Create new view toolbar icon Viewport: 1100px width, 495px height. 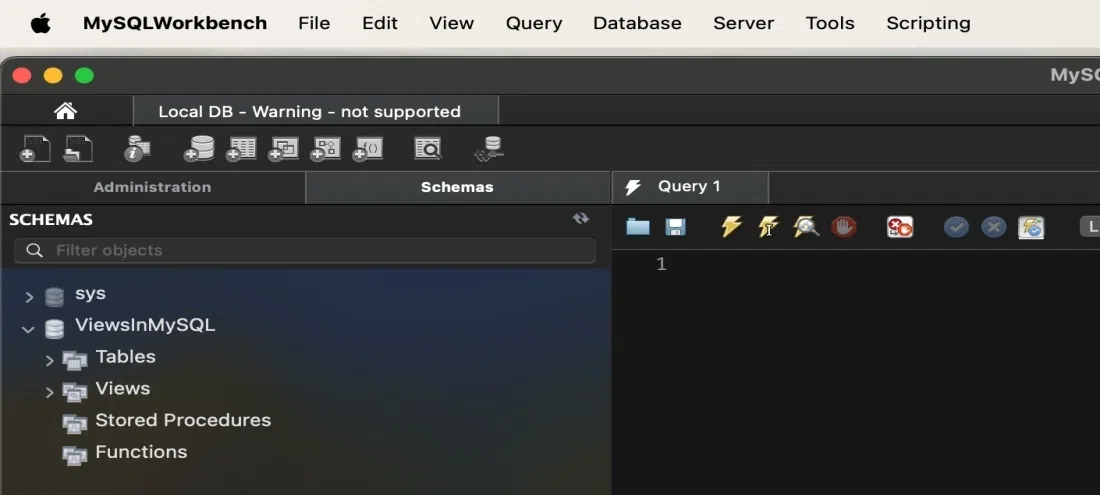pyautogui.click(x=283, y=149)
